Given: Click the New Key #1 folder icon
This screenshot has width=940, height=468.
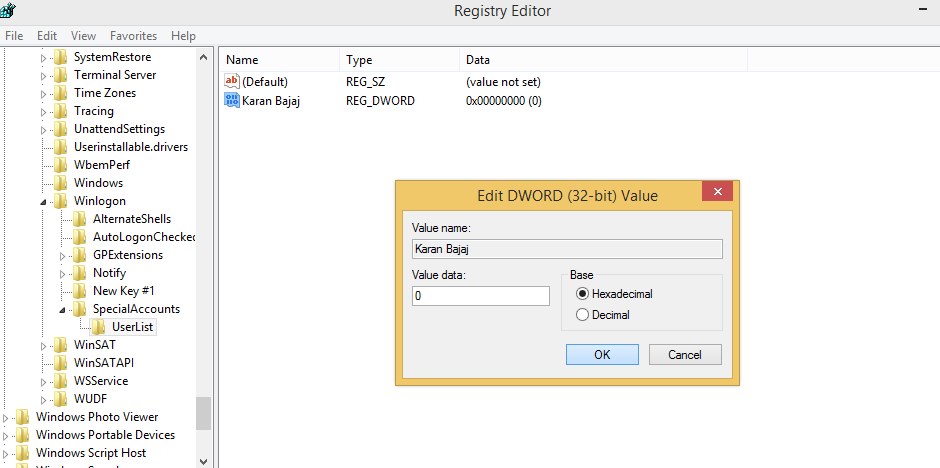Looking at the screenshot, I should [79, 291].
